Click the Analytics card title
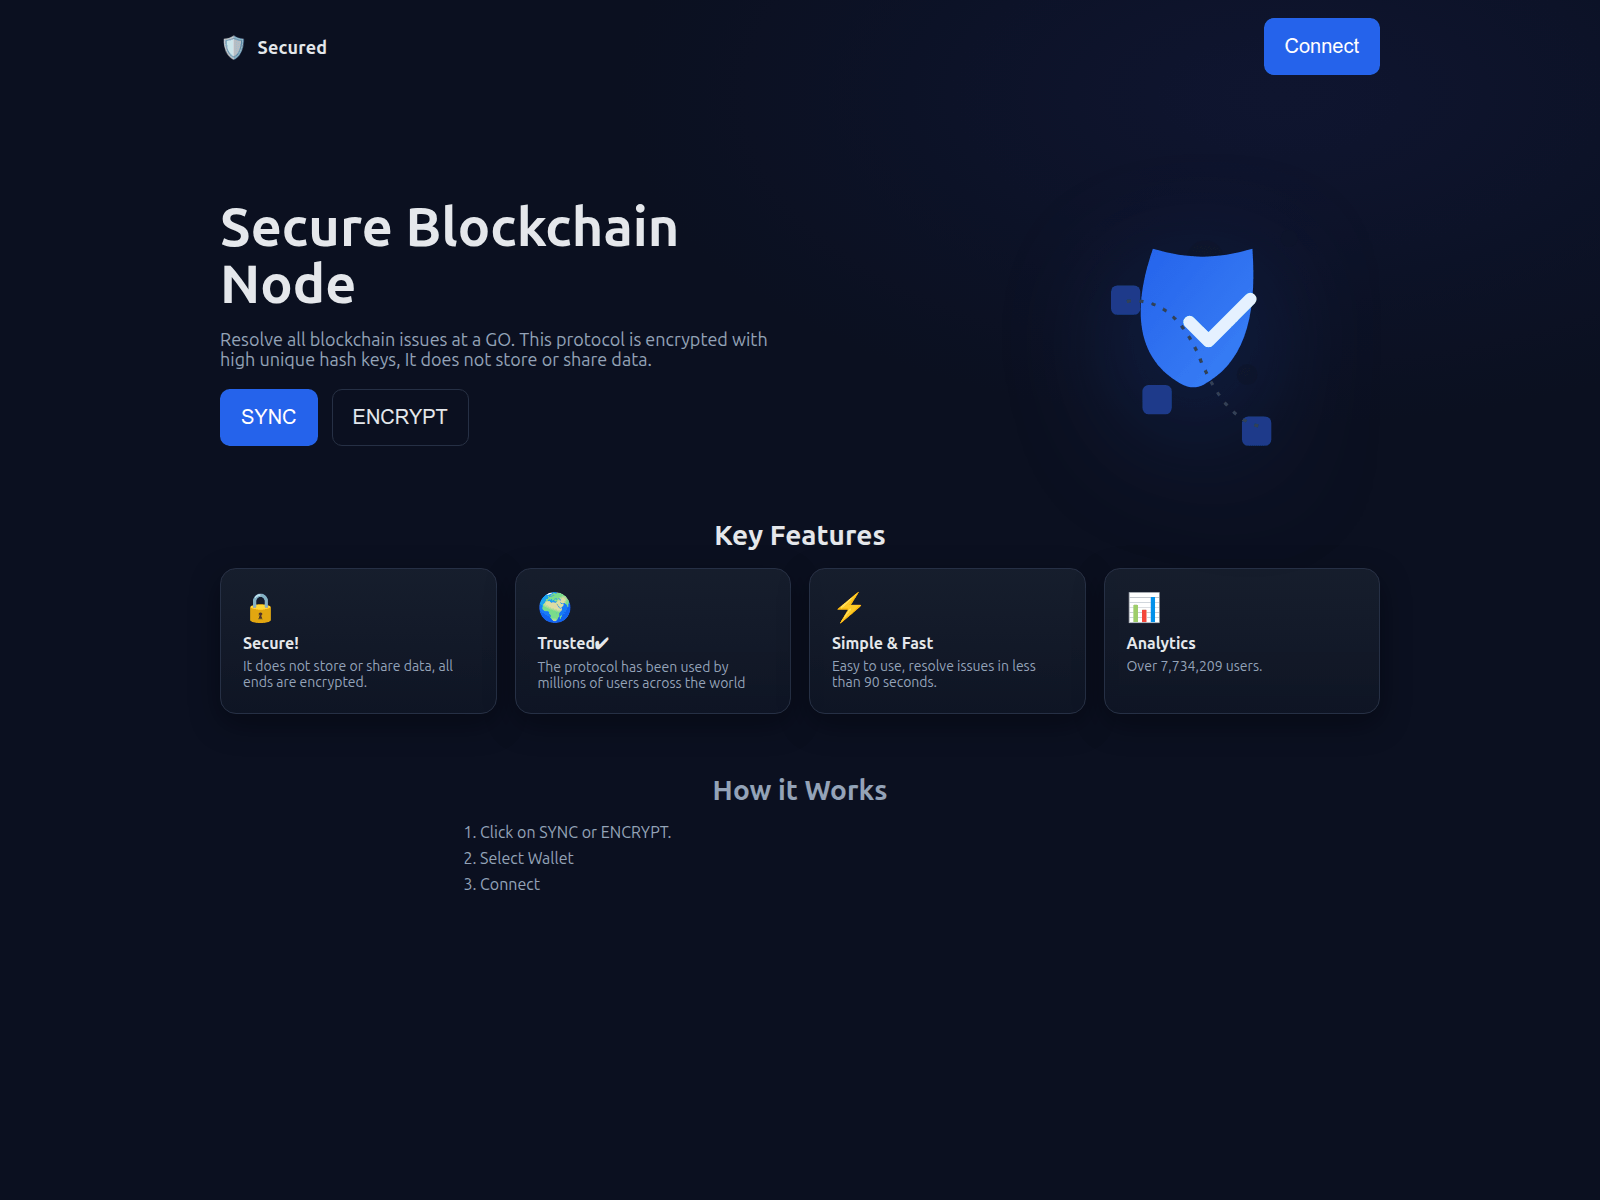 point(1161,643)
